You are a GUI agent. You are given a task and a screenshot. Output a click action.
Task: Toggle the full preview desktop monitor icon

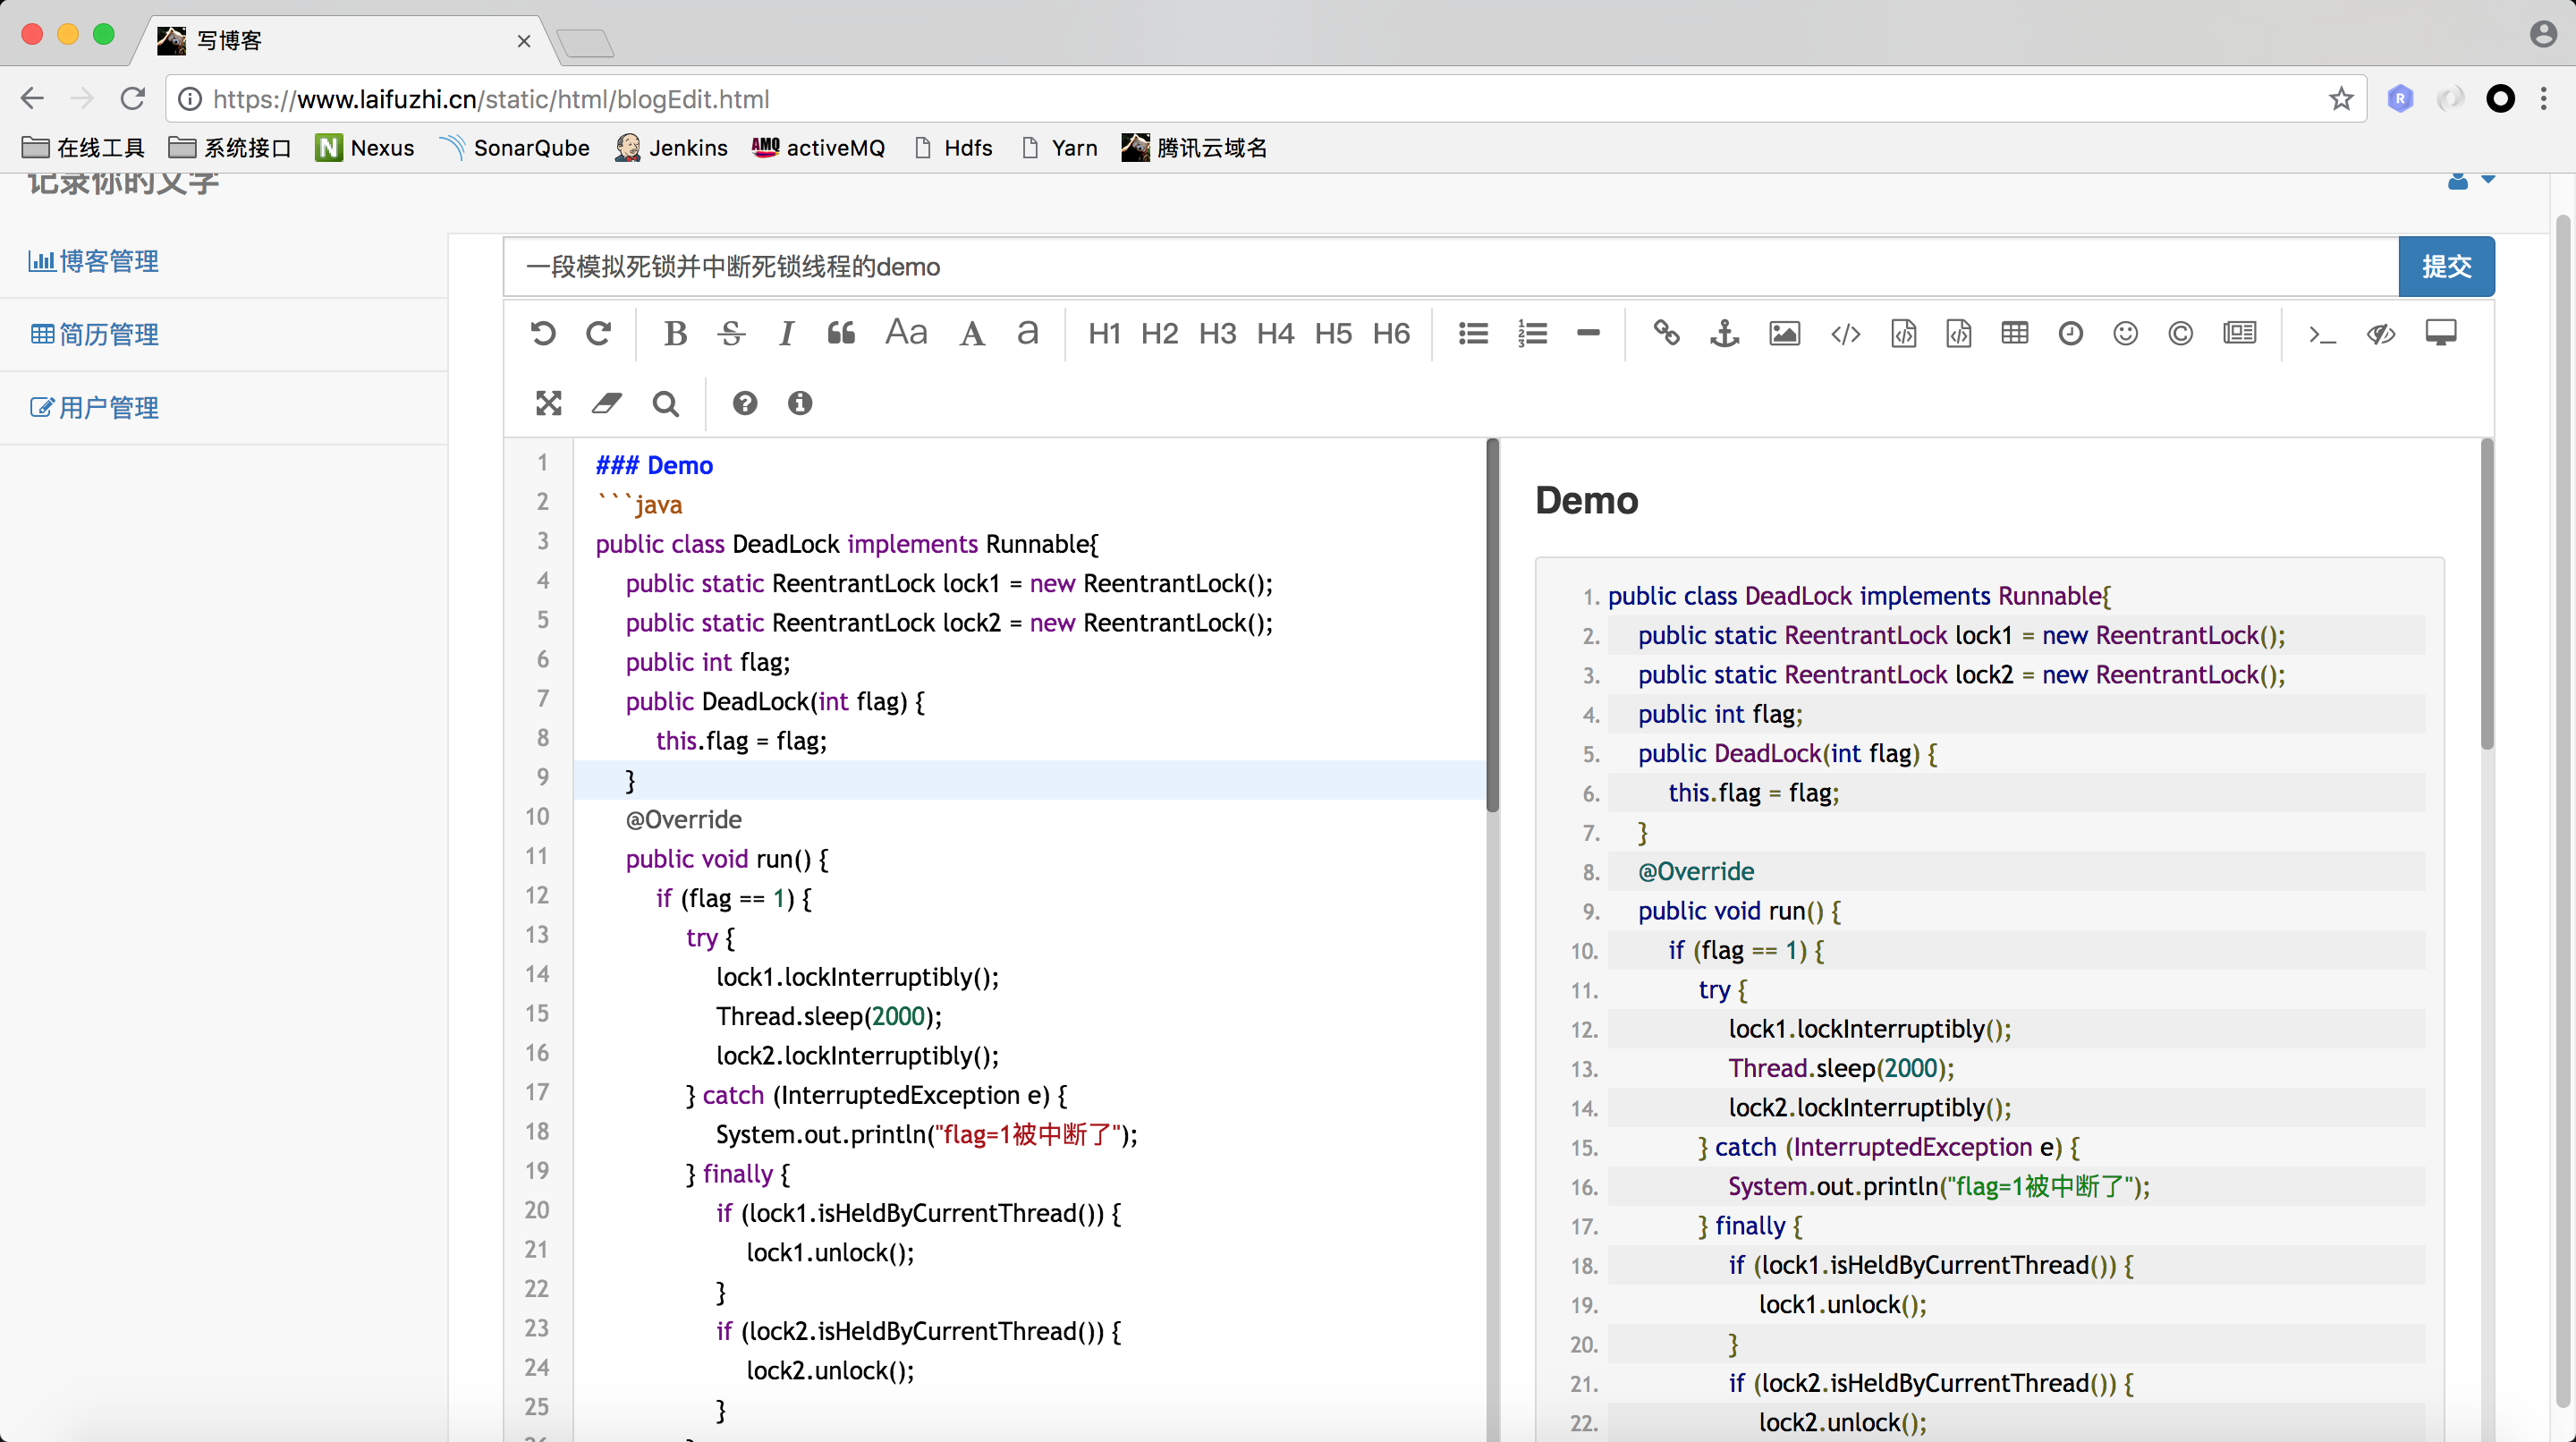point(2440,333)
